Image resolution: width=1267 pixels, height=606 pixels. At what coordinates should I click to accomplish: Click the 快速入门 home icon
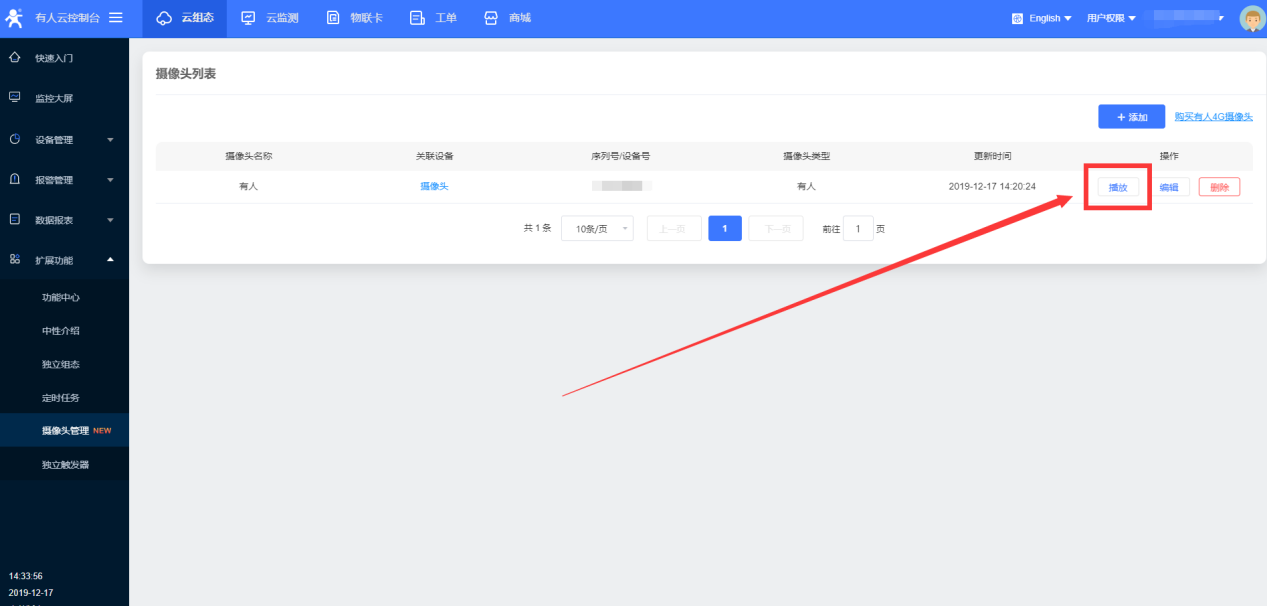(15, 58)
